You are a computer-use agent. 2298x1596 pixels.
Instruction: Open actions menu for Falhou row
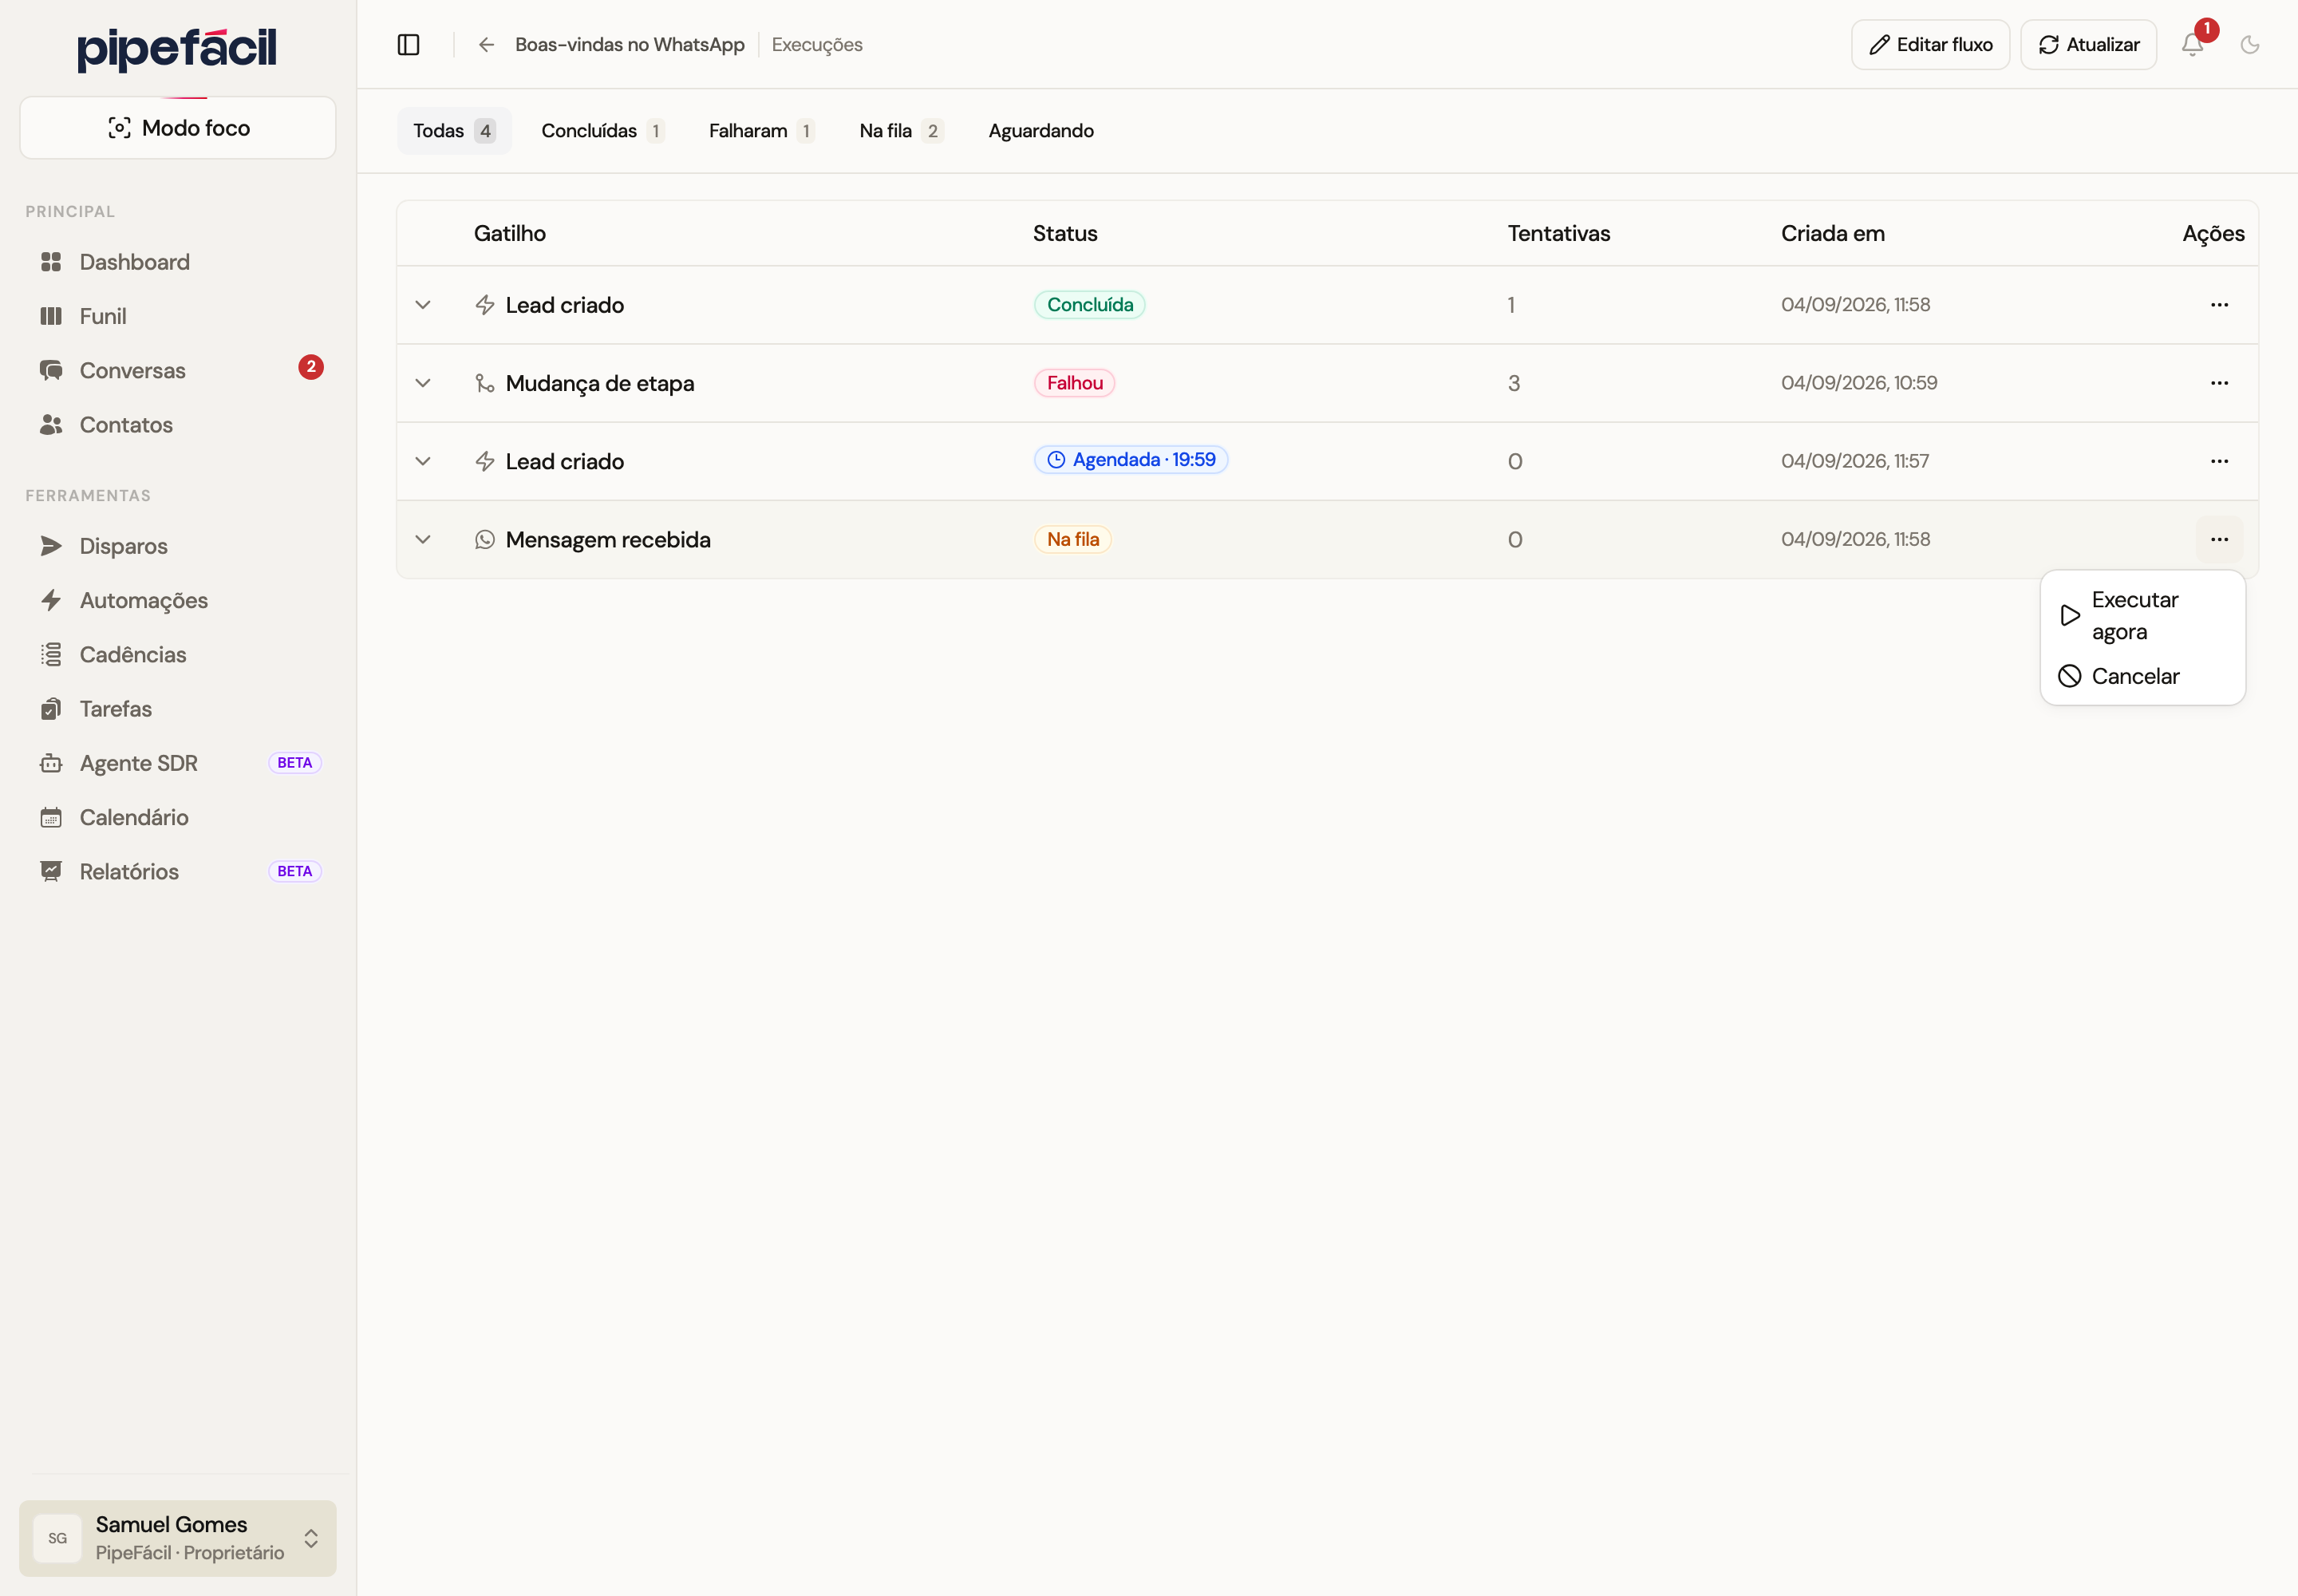point(2219,383)
